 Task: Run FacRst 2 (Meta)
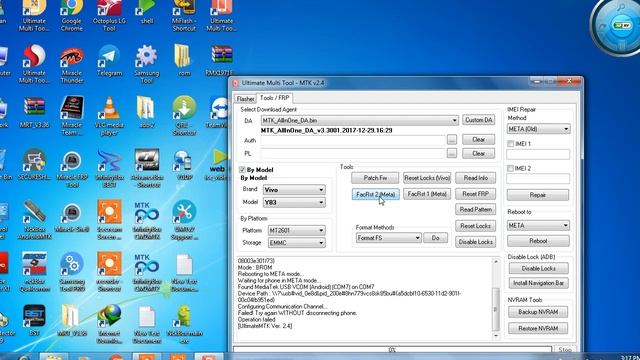[375, 194]
